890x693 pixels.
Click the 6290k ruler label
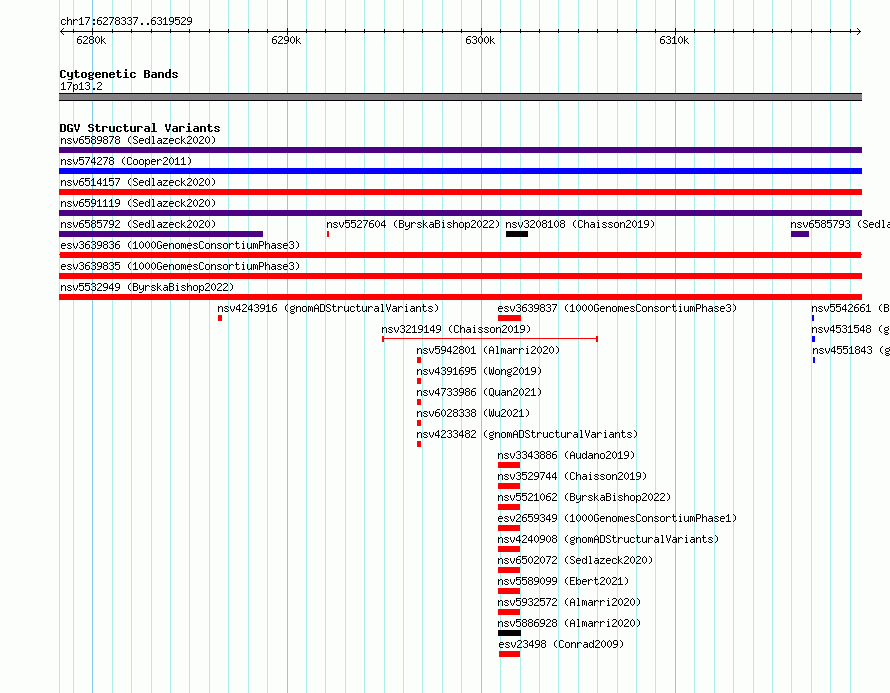click(286, 40)
